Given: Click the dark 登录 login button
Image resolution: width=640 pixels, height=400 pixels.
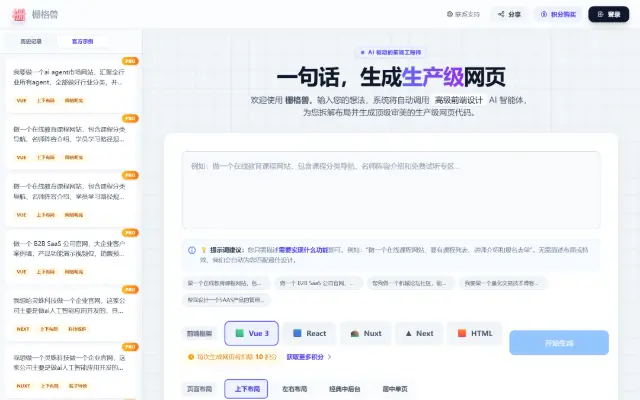Looking at the screenshot, I should (x=609, y=14).
